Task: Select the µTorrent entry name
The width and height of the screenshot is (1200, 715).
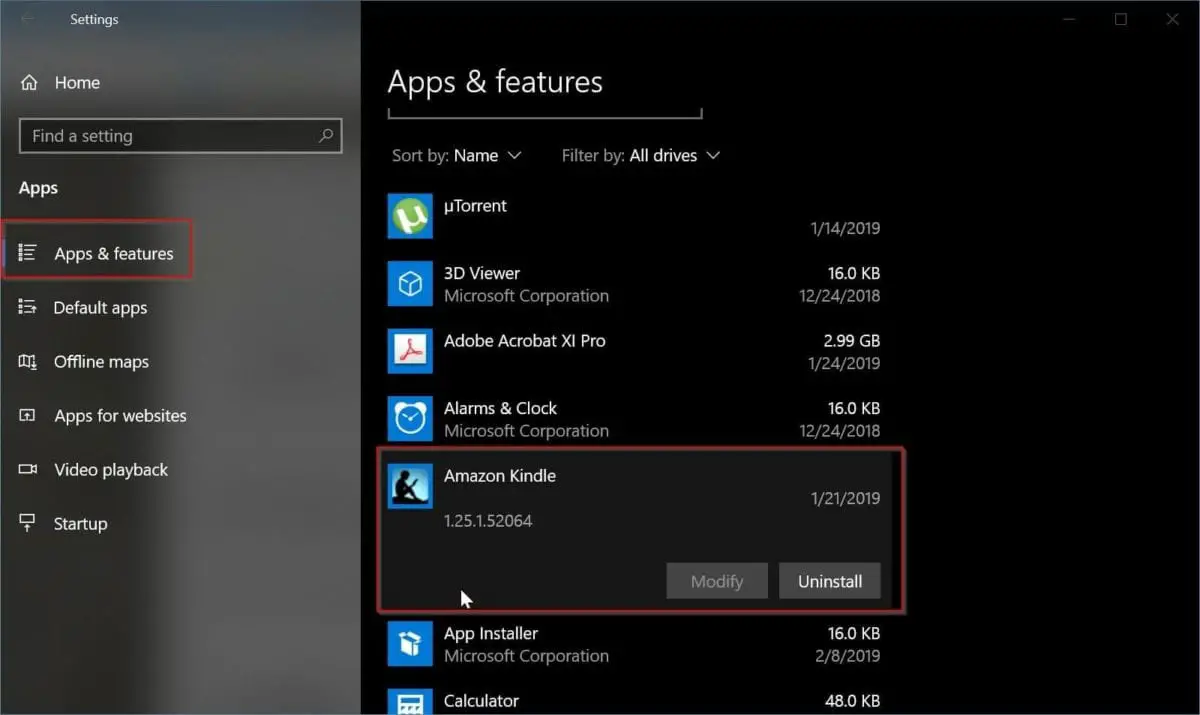Action: 475,206
